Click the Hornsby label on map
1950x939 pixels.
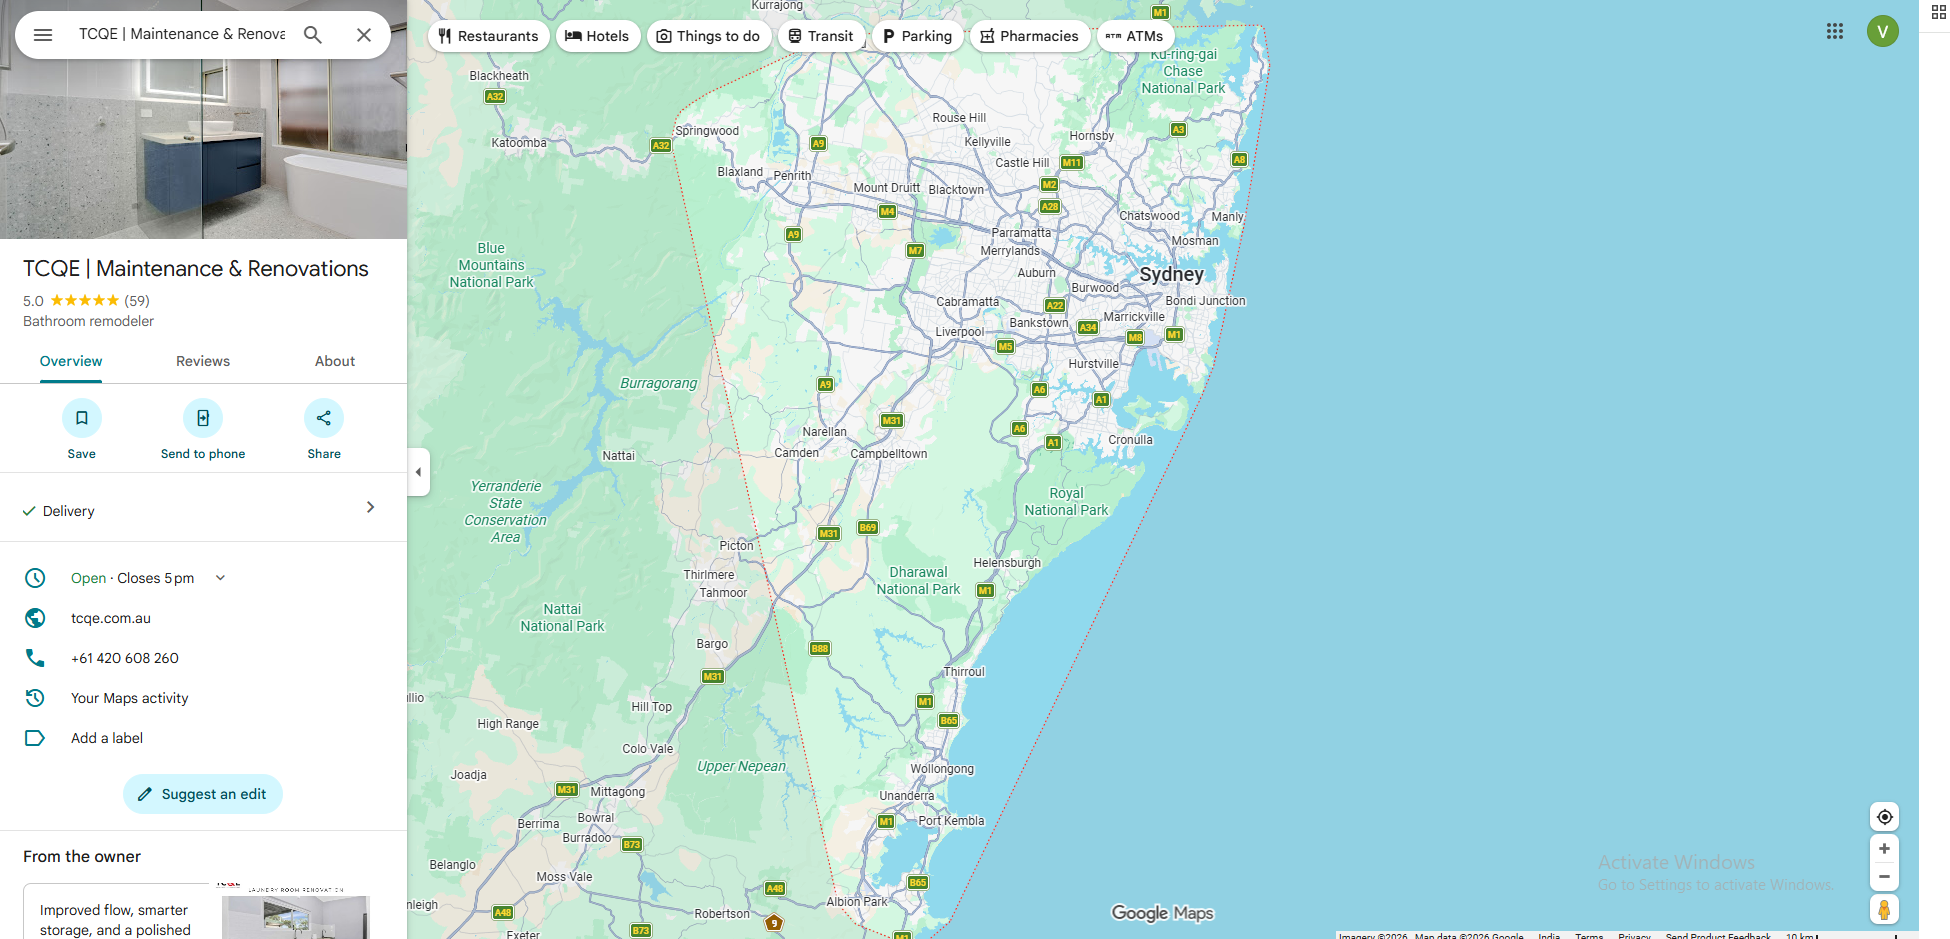tap(1091, 136)
